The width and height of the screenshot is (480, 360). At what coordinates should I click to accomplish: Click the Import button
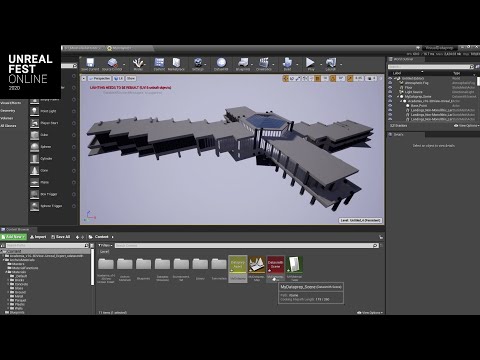click(38, 237)
